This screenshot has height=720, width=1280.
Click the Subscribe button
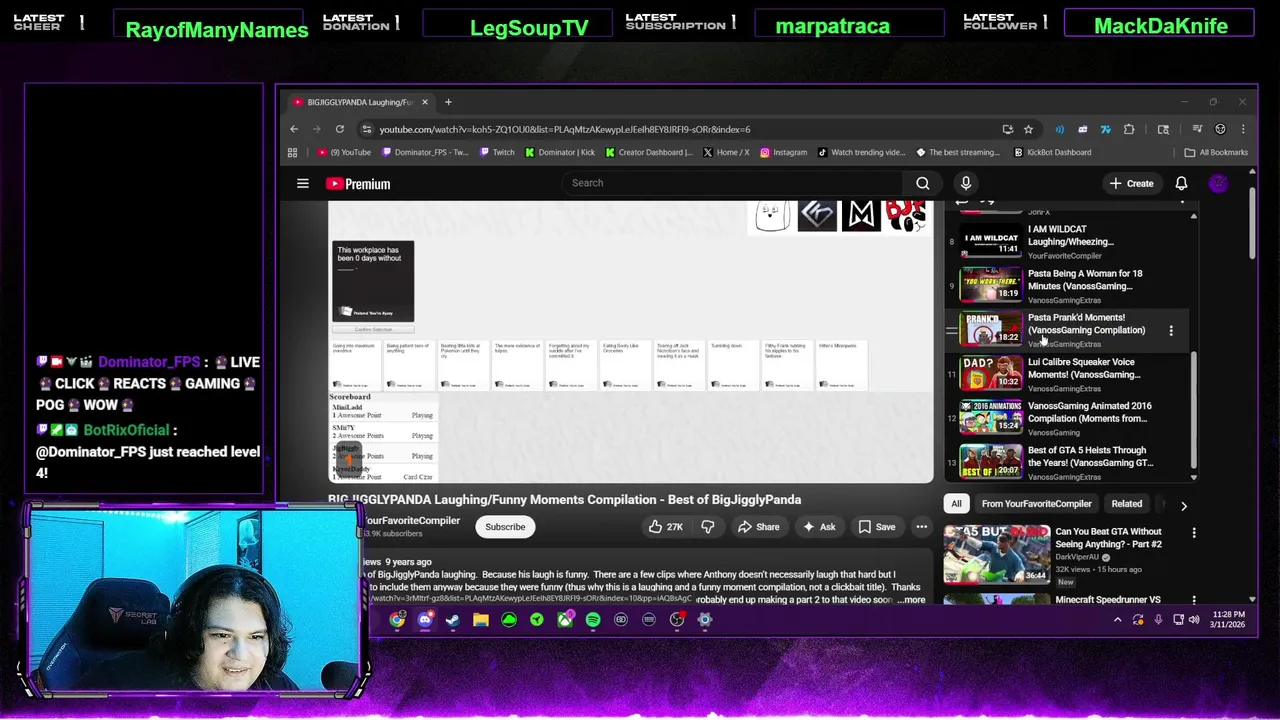point(505,527)
